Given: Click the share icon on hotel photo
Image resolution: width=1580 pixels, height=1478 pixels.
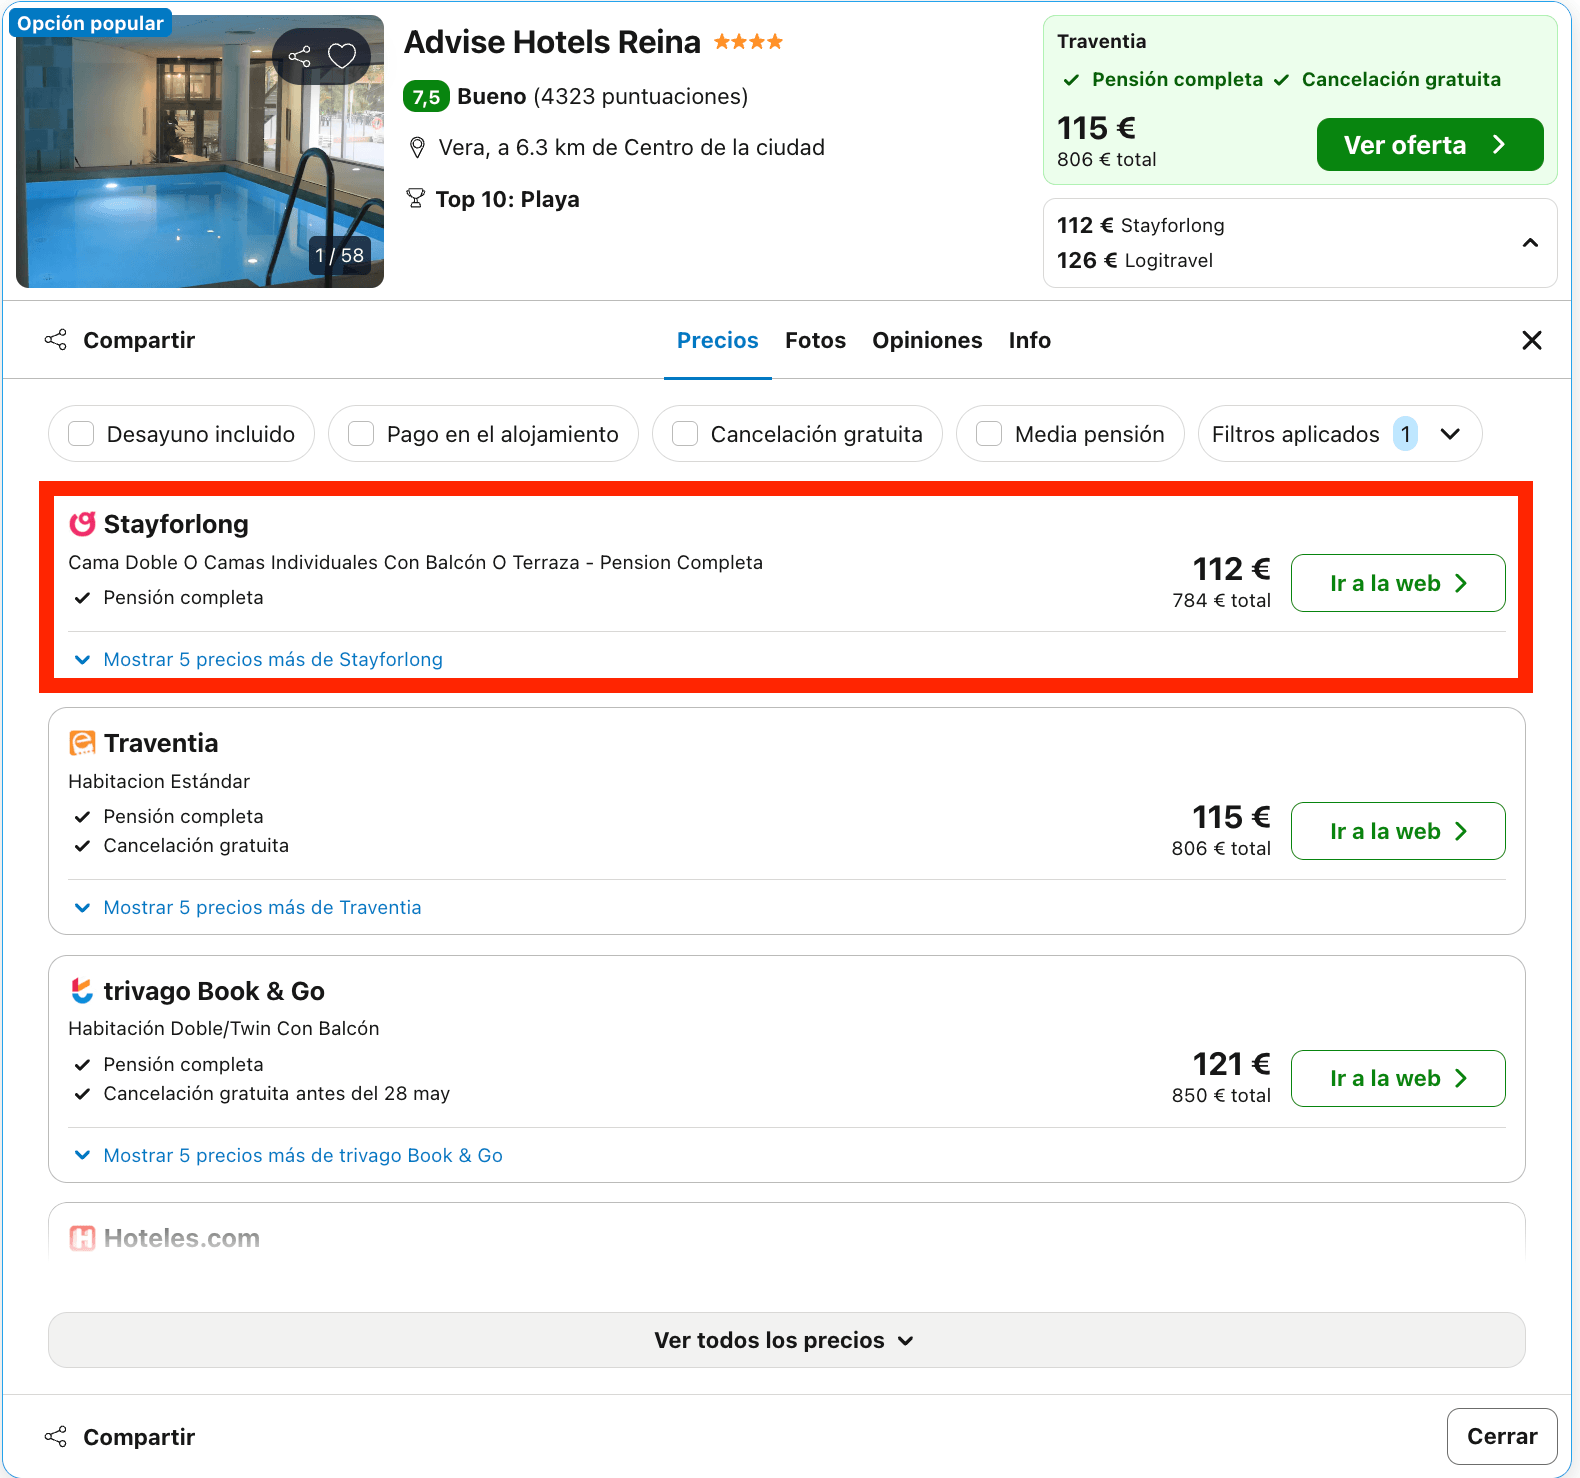Looking at the screenshot, I should (299, 56).
